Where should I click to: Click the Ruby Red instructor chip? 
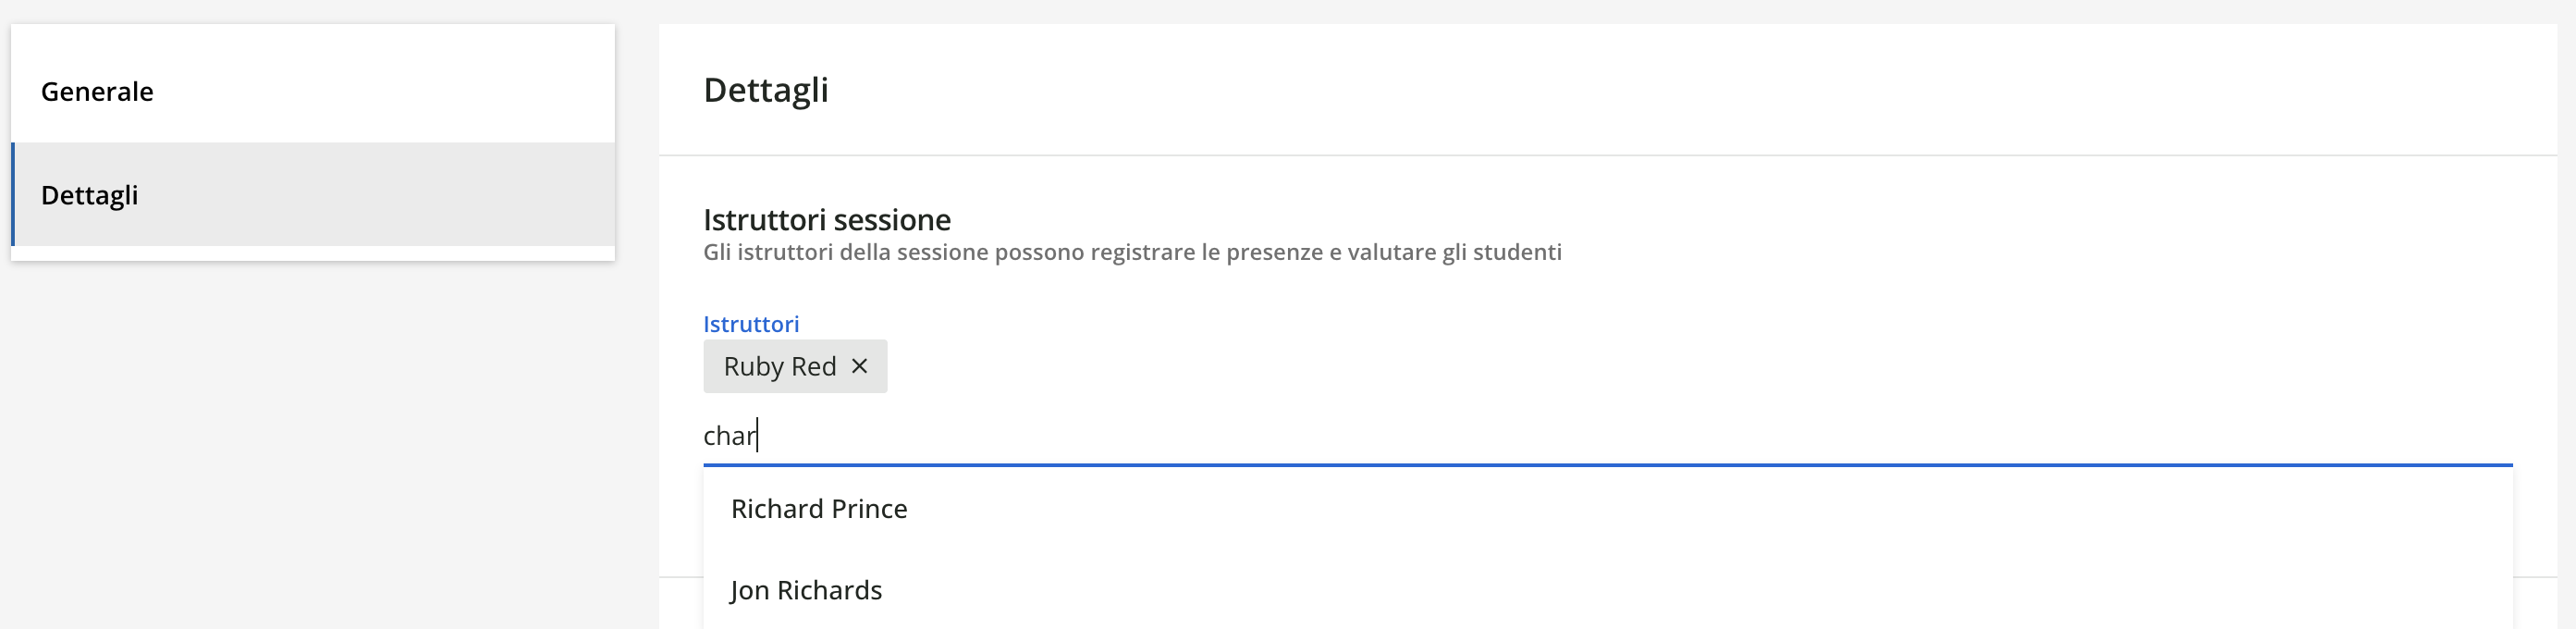pos(780,366)
